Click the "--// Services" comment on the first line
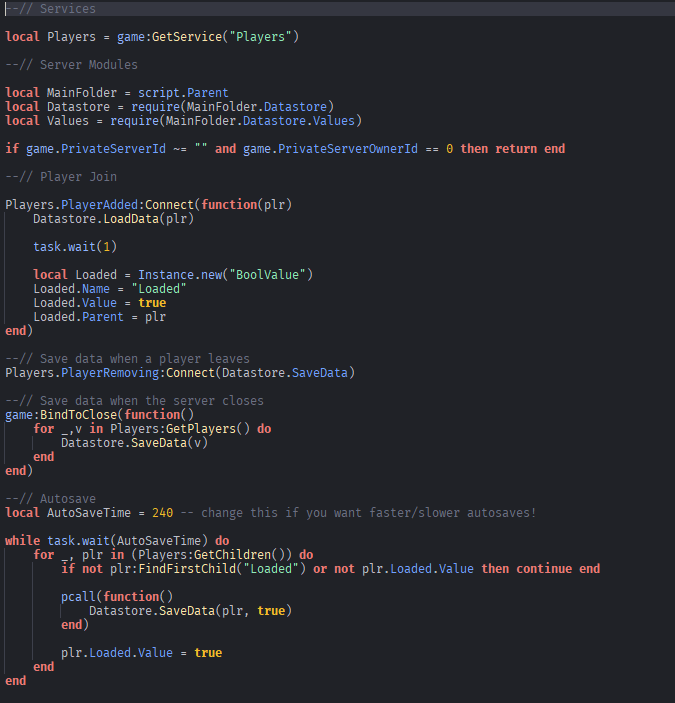Viewport: 675px width, 703px height. (51, 9)
